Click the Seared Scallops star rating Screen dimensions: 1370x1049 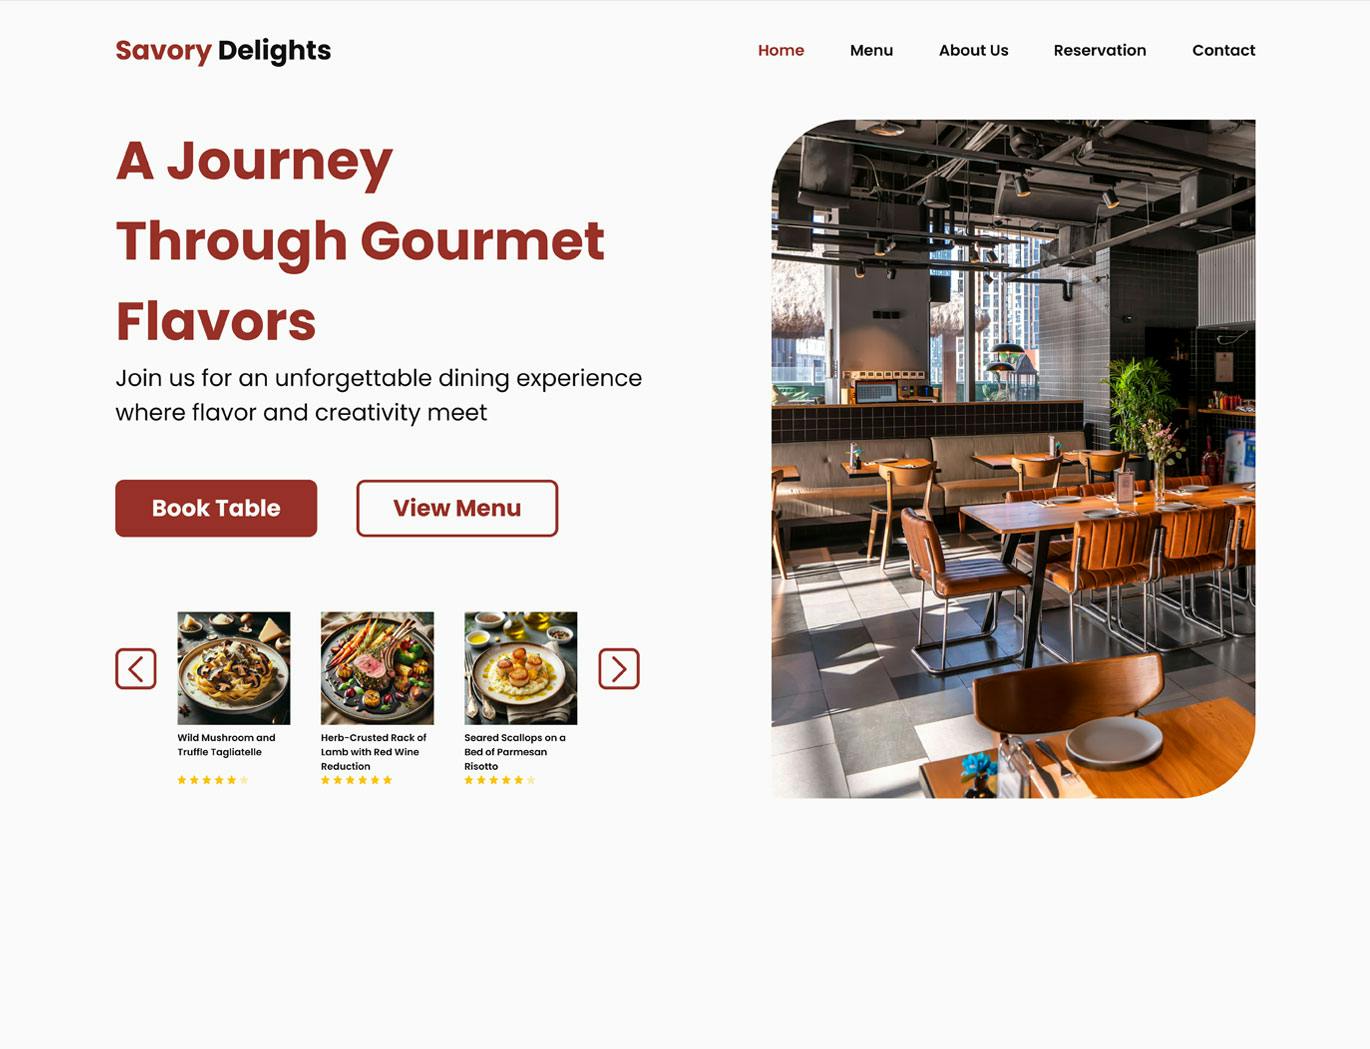pos(500,780)
